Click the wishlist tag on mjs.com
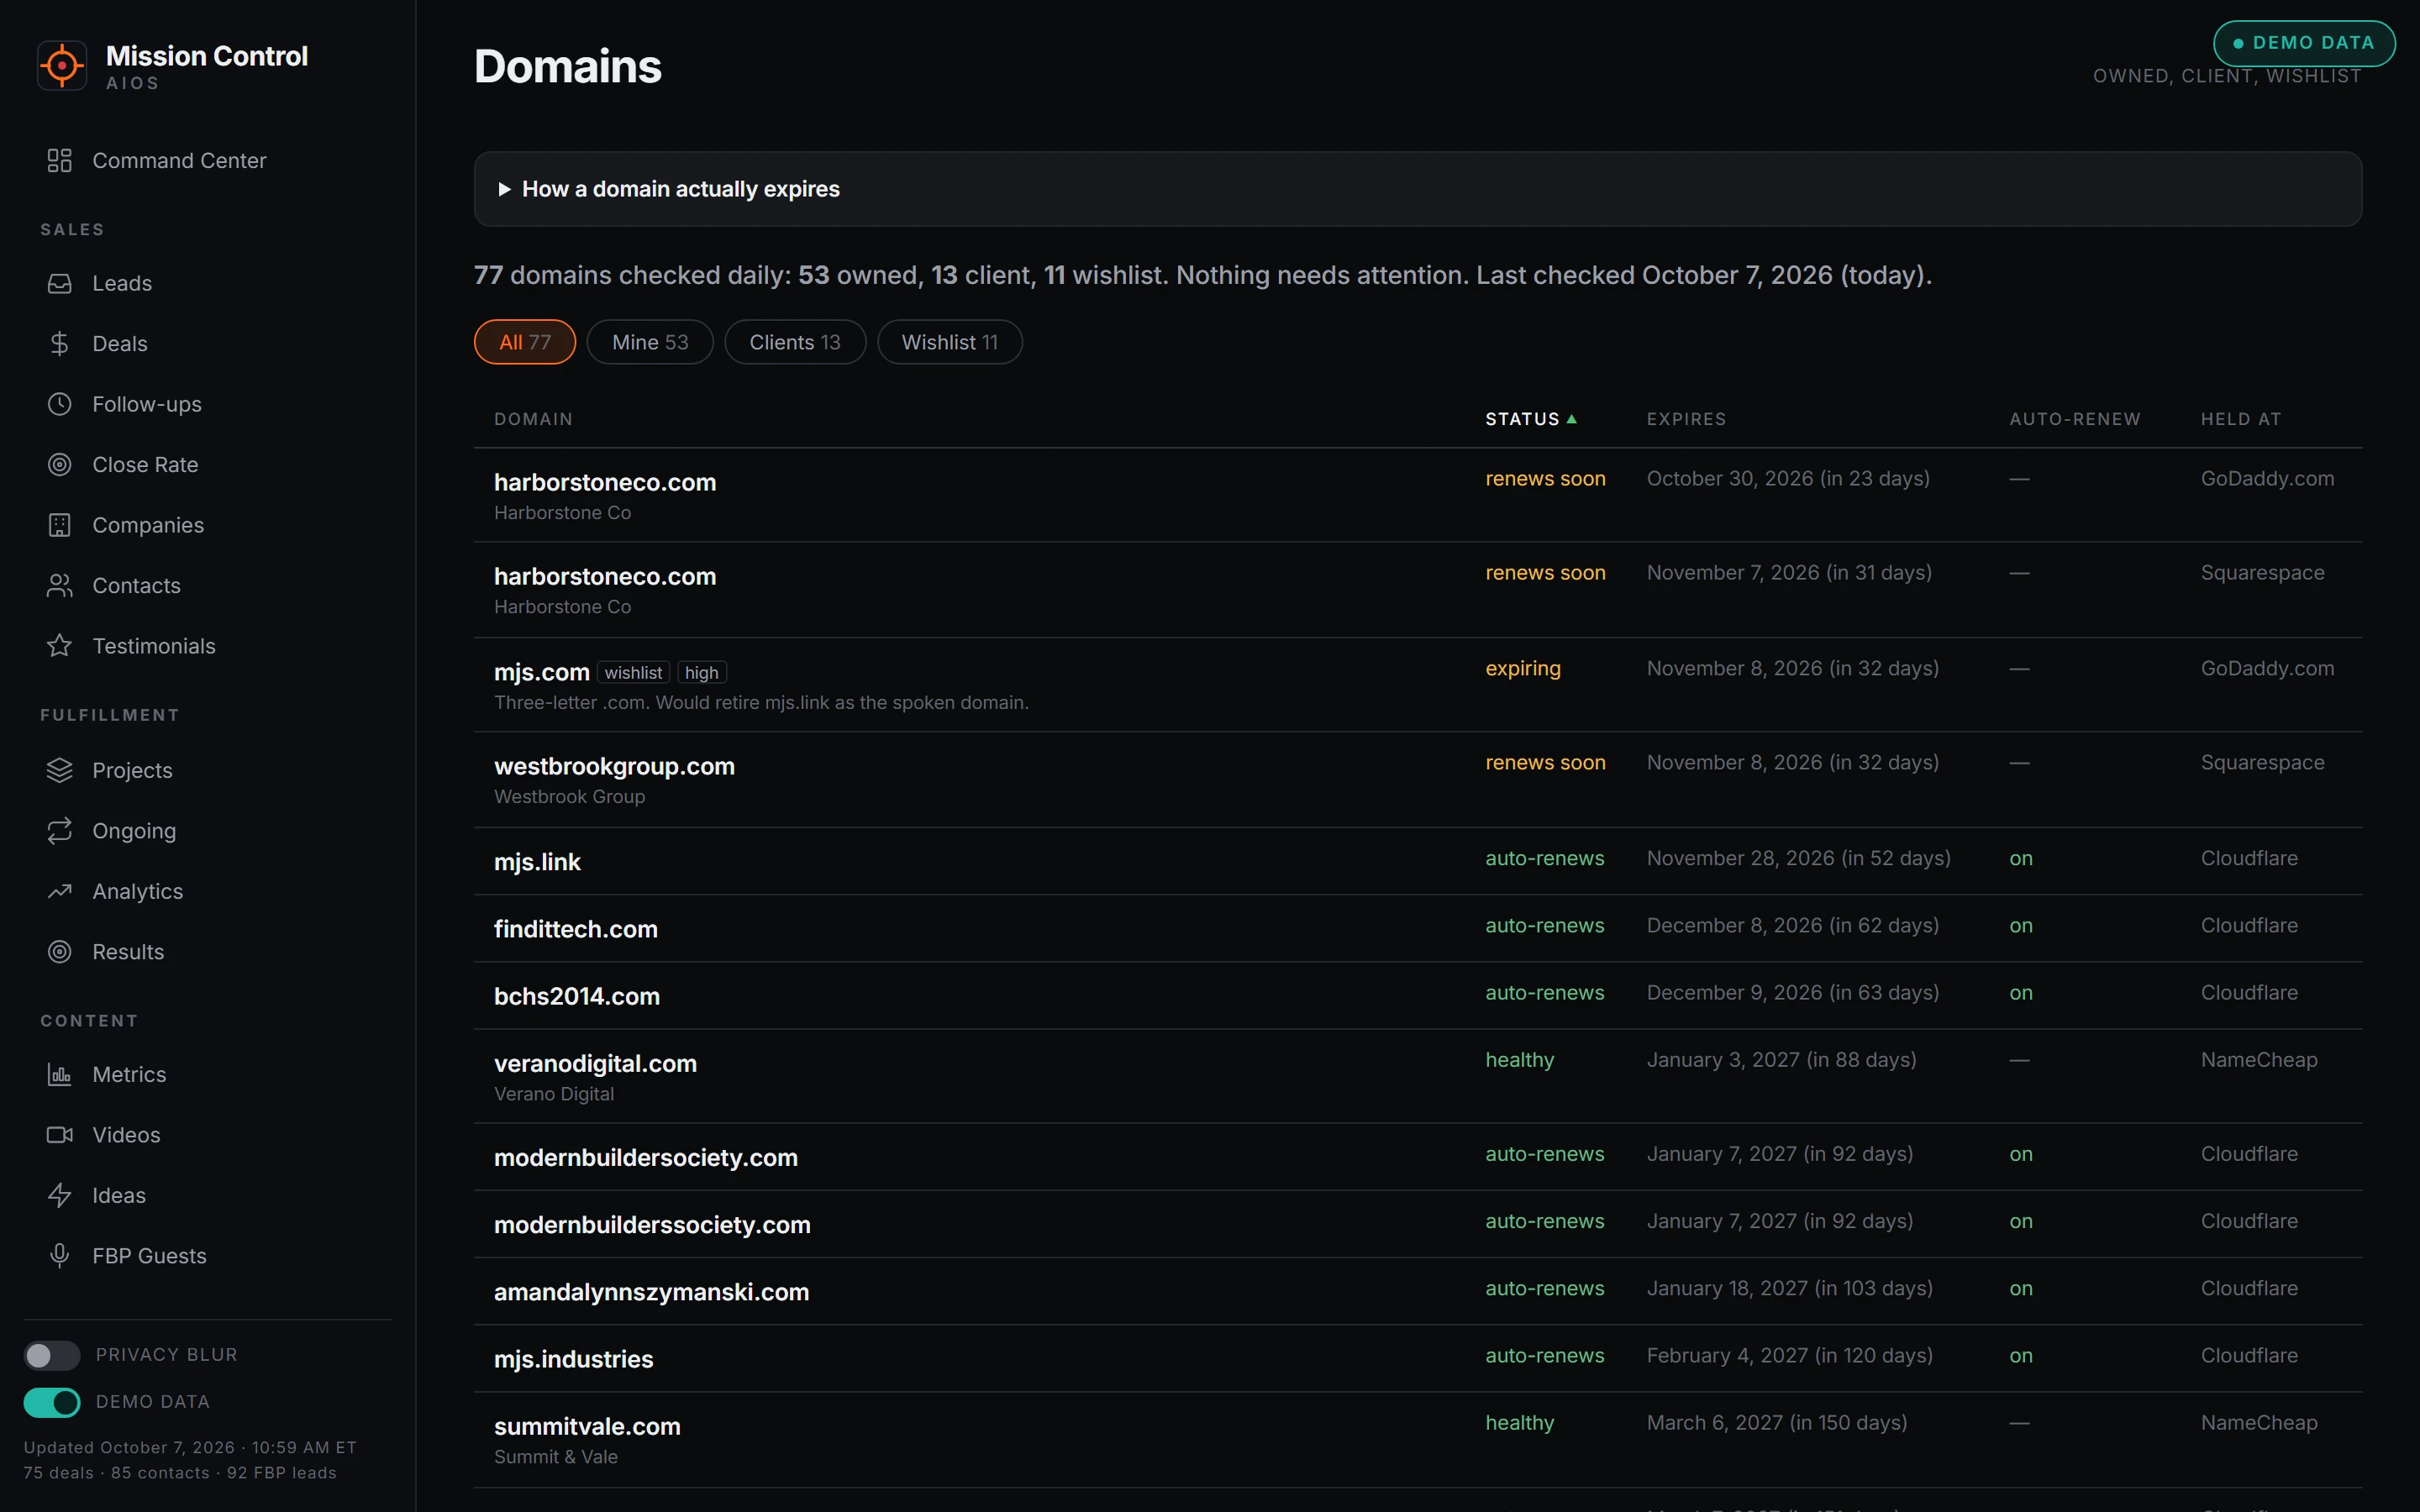The image size is (2420, 1512). click(633, 673)
